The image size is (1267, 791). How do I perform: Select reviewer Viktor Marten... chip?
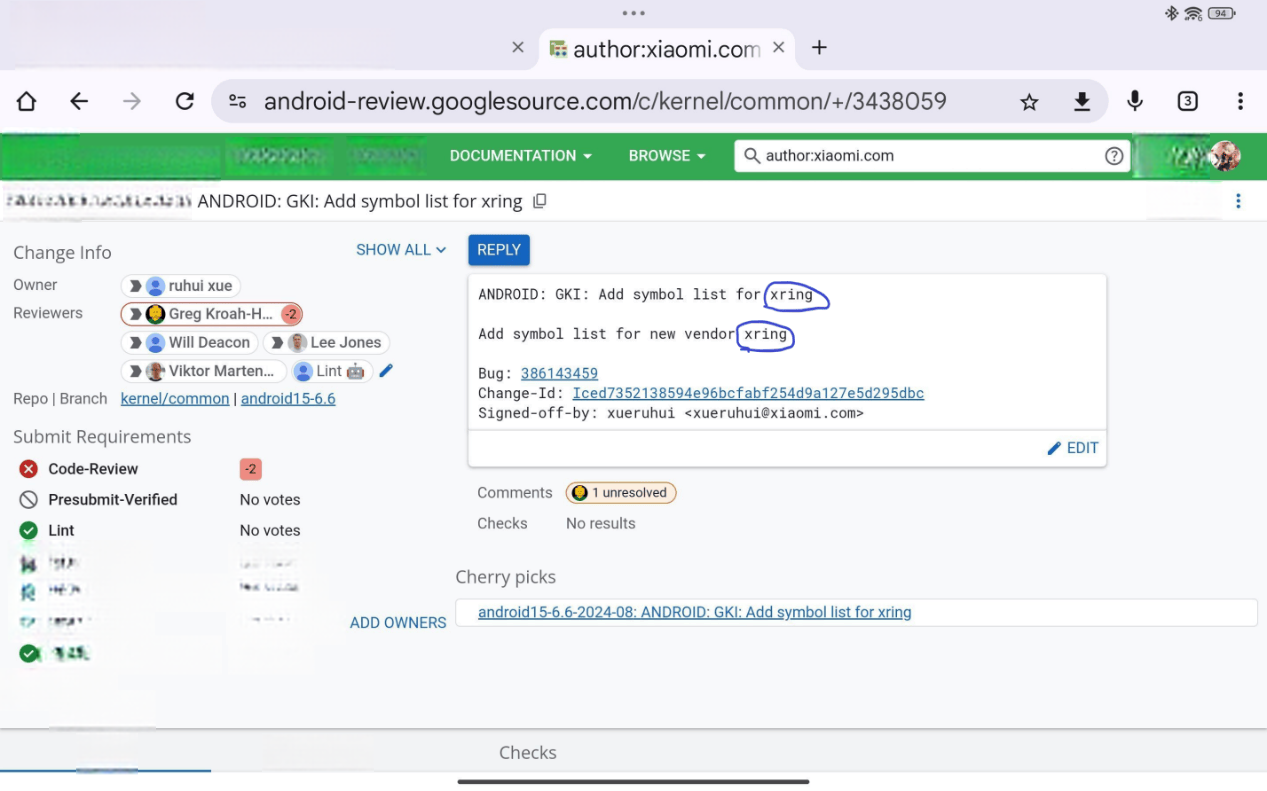[204, 371]
